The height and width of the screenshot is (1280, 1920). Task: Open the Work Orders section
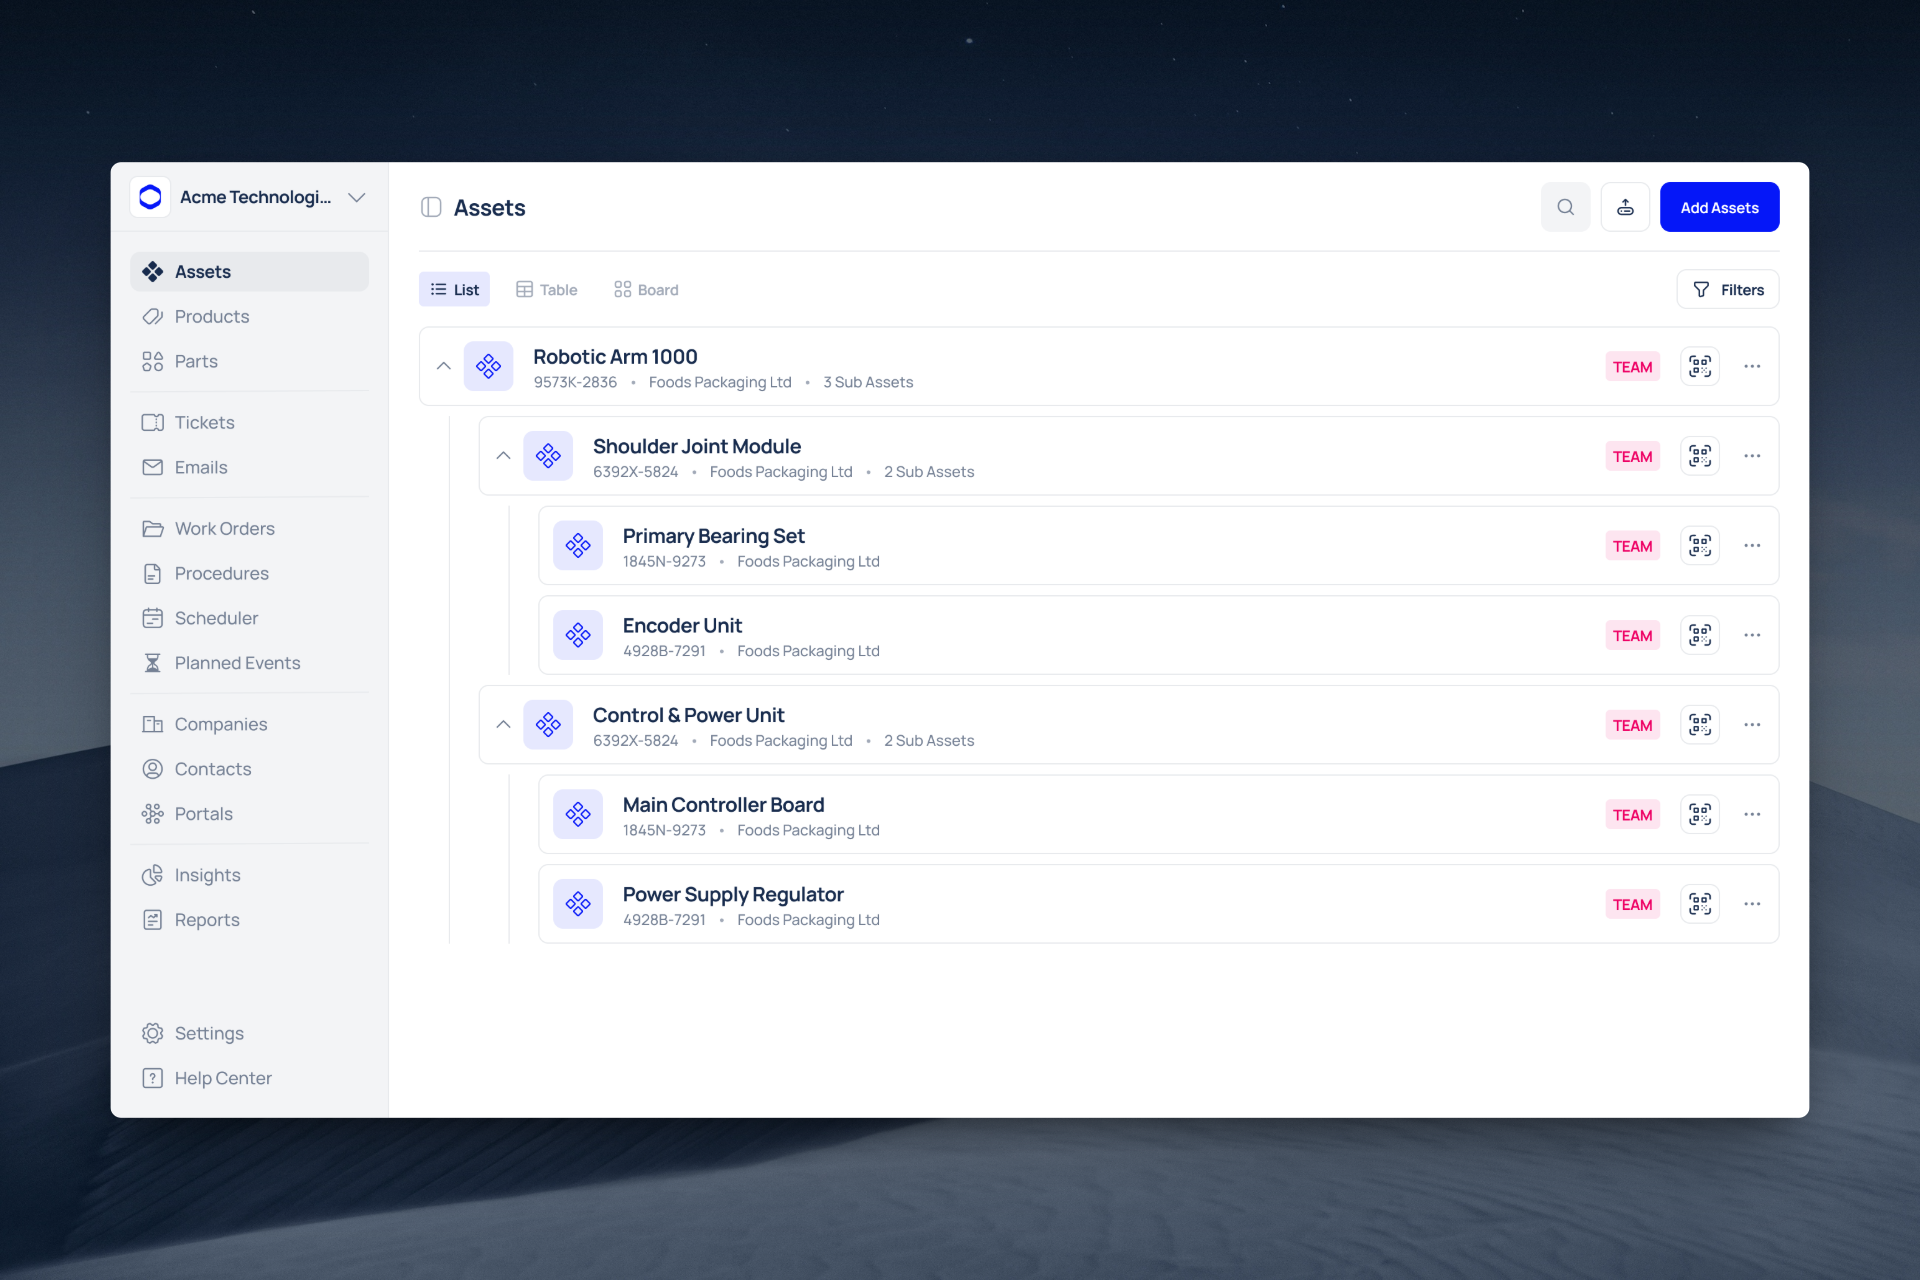[x=224, y=528]
